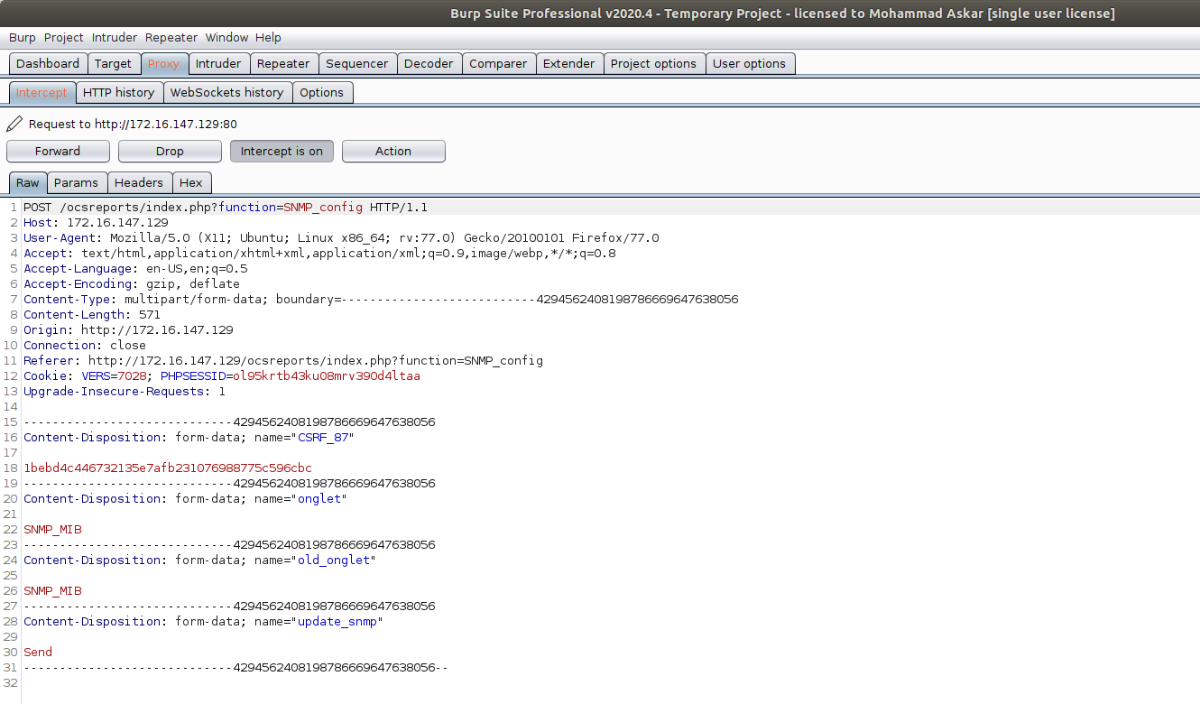Toggle the Intercept is on button

click(282, 151)
